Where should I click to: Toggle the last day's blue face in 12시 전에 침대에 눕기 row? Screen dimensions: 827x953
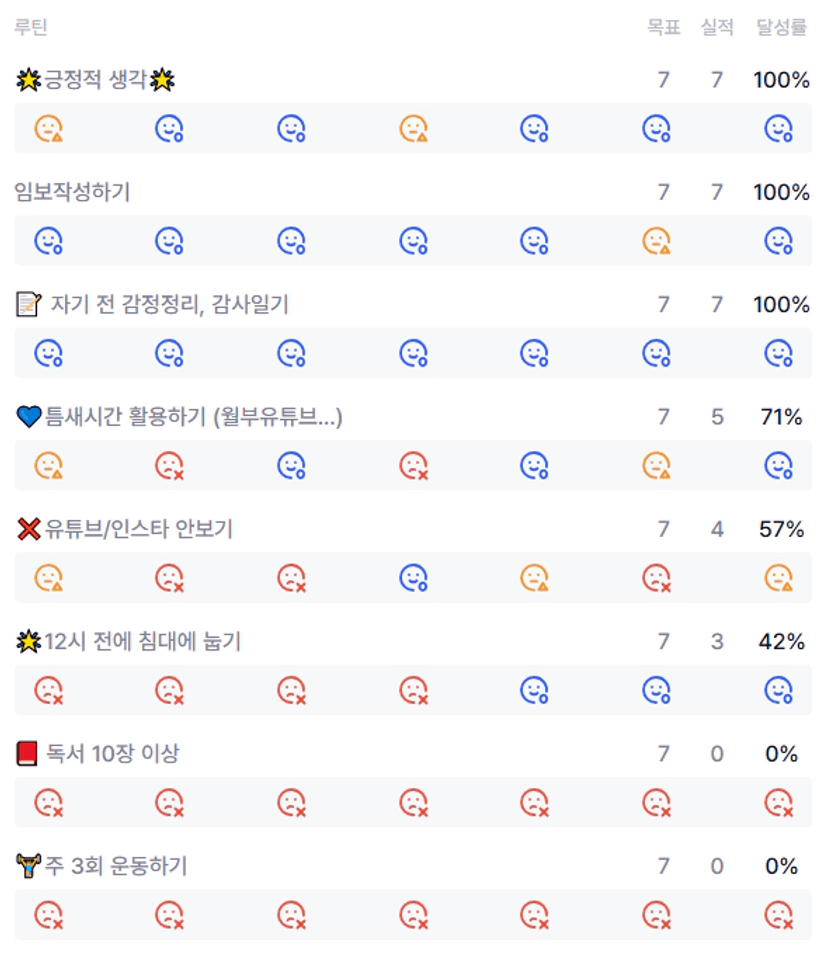click(778, 689)
